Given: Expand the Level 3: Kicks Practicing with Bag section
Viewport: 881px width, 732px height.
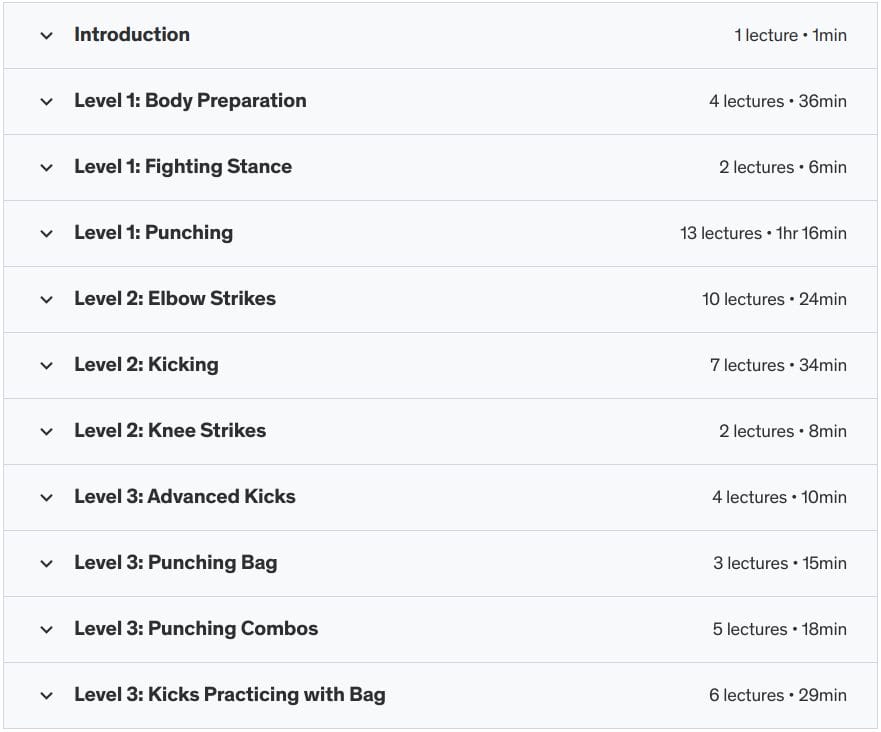Looking at the screenshot, I should [46, 695].
